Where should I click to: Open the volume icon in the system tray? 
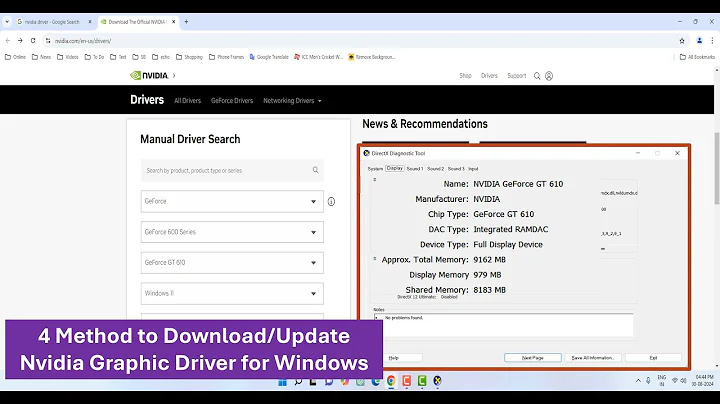coord(684,381)
